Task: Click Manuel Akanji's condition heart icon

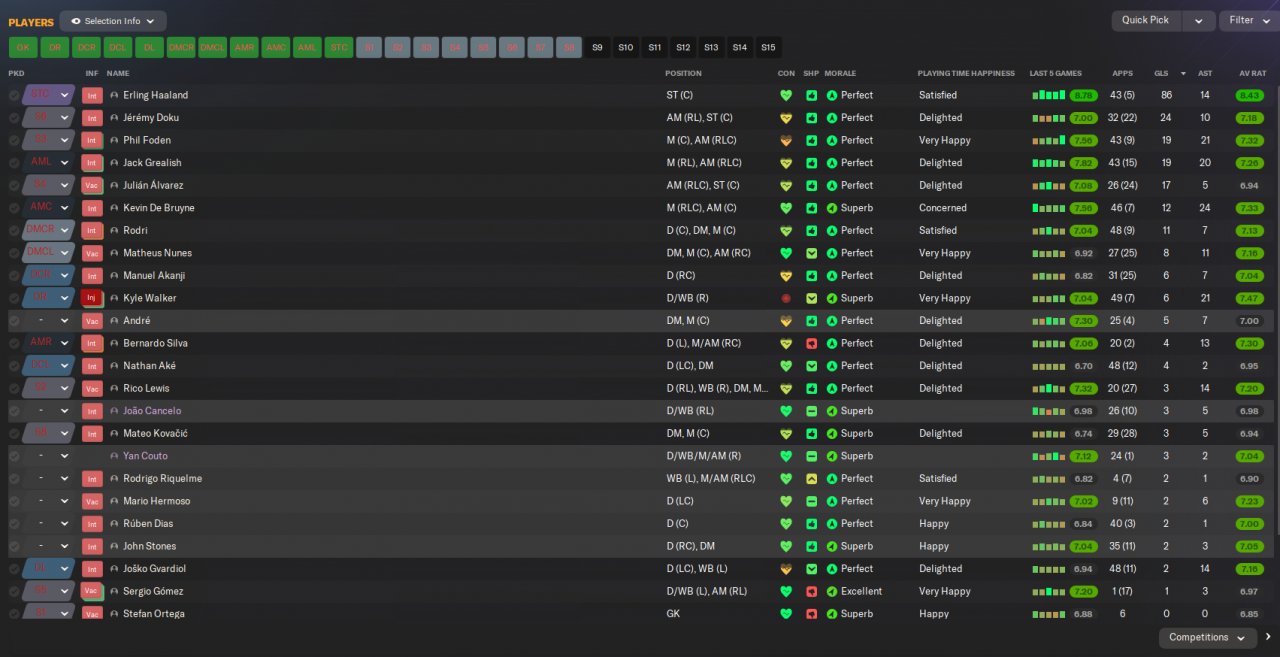Action: [x=786, y=275]
